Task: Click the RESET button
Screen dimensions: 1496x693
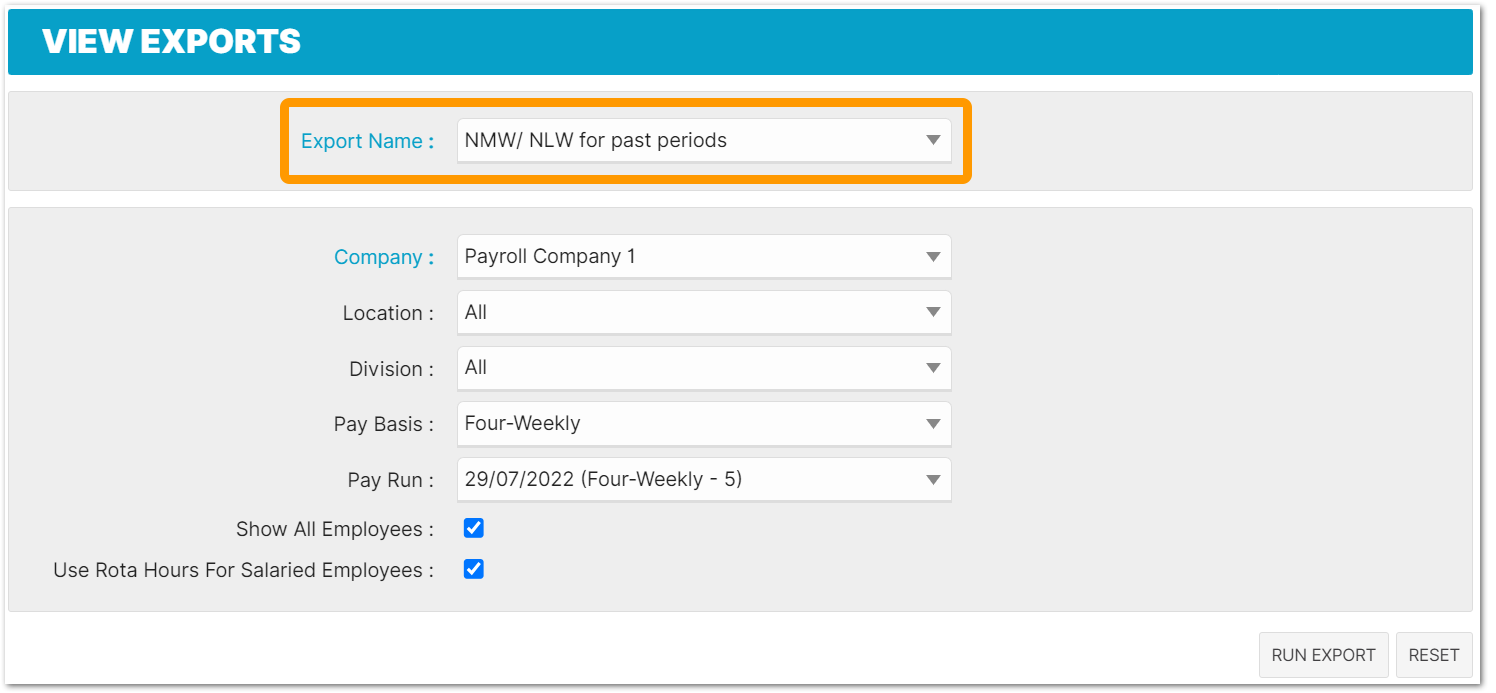Action: pyautogui.click(x=1433, y=655)
